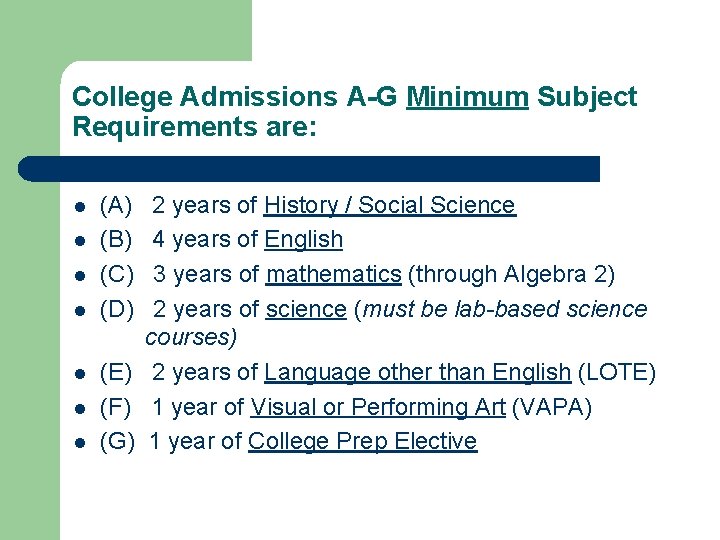This screenshot has width=720, height=540.
Task: Click the bullet point beside item (G)
Action: [80, 443]
